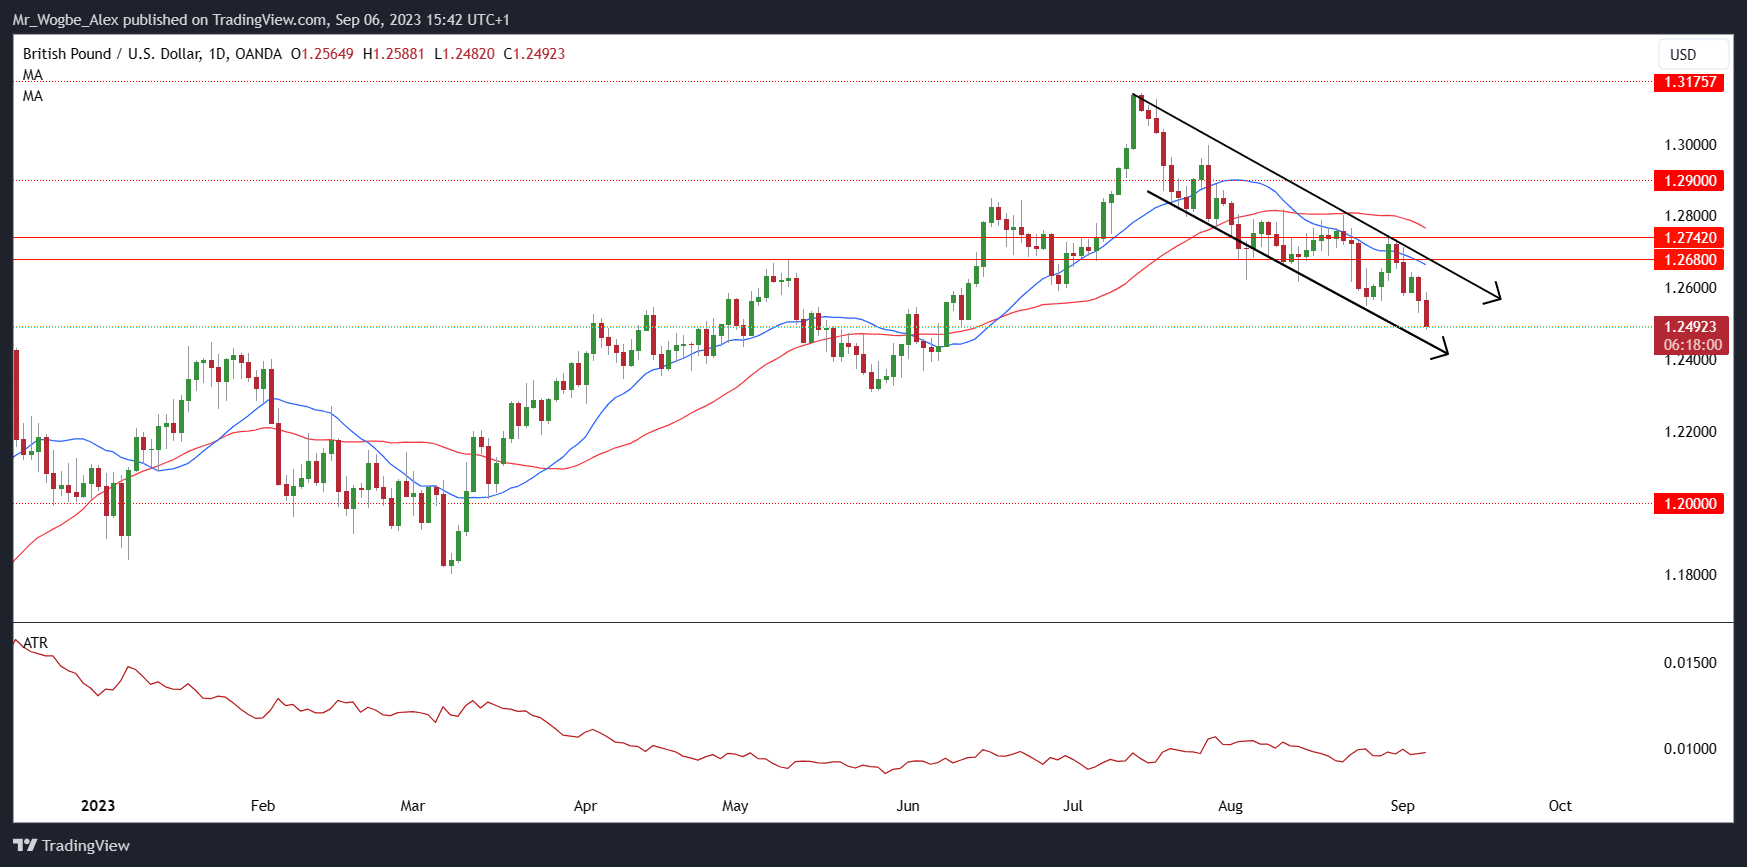Click the Feb label on time axis
The height and width of the screenshot is (867, 1747).
pyautogui.click(x=263, y=806)
